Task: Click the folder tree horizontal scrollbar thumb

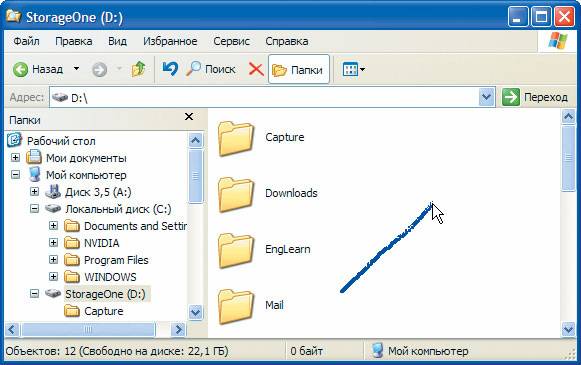Action: pyautogui.click(x=88, y=329)
